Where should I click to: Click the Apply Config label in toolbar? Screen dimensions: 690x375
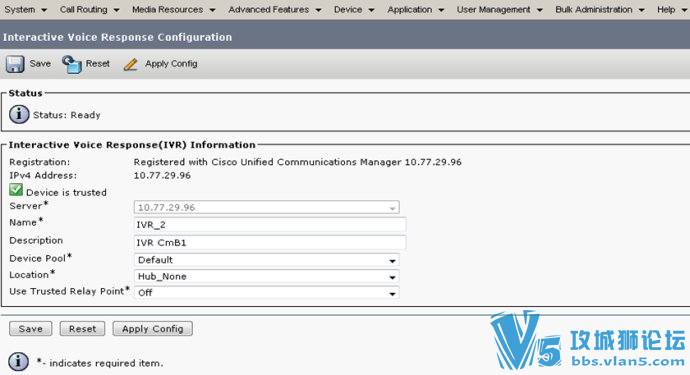(x=171, y=64)
